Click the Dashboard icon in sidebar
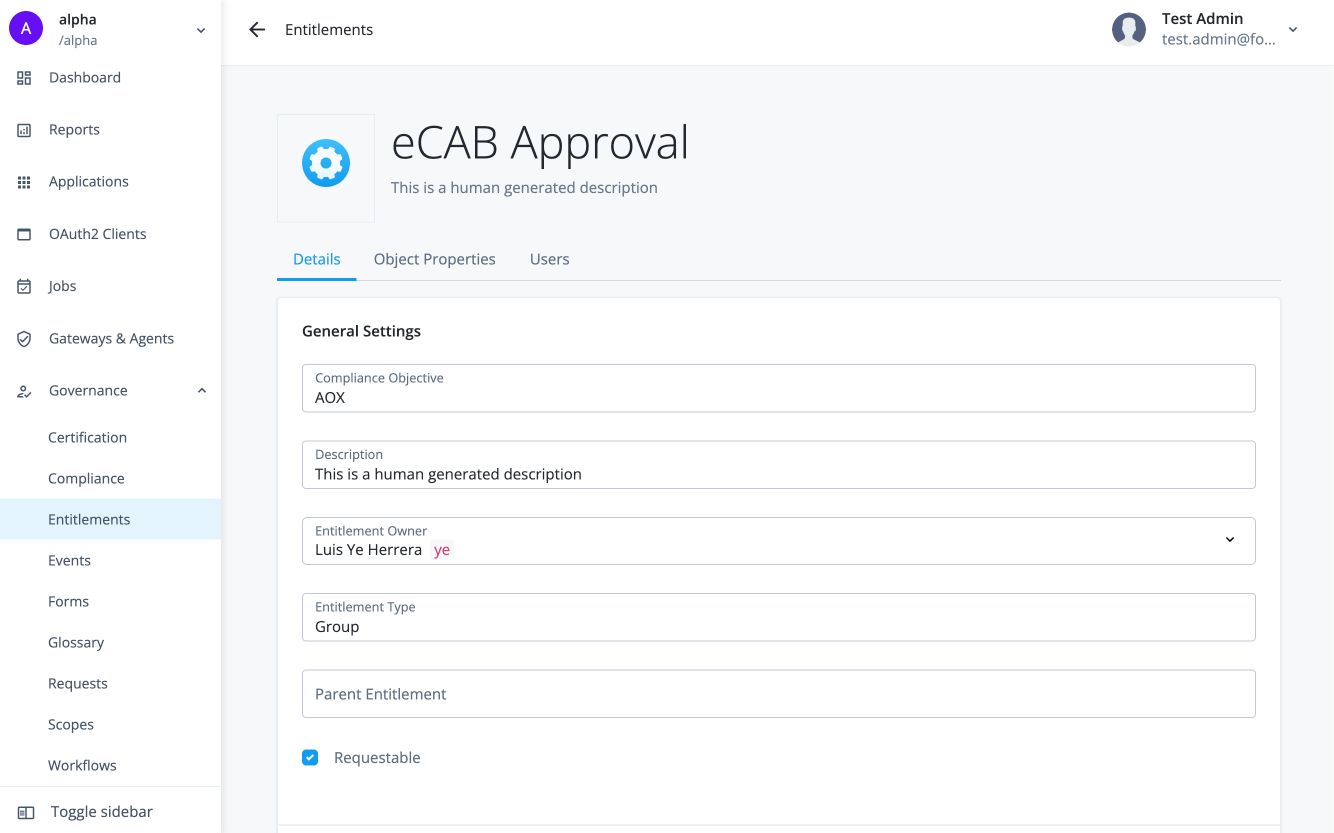This screenshot has height=833, width=1334. tap(25, 78)
